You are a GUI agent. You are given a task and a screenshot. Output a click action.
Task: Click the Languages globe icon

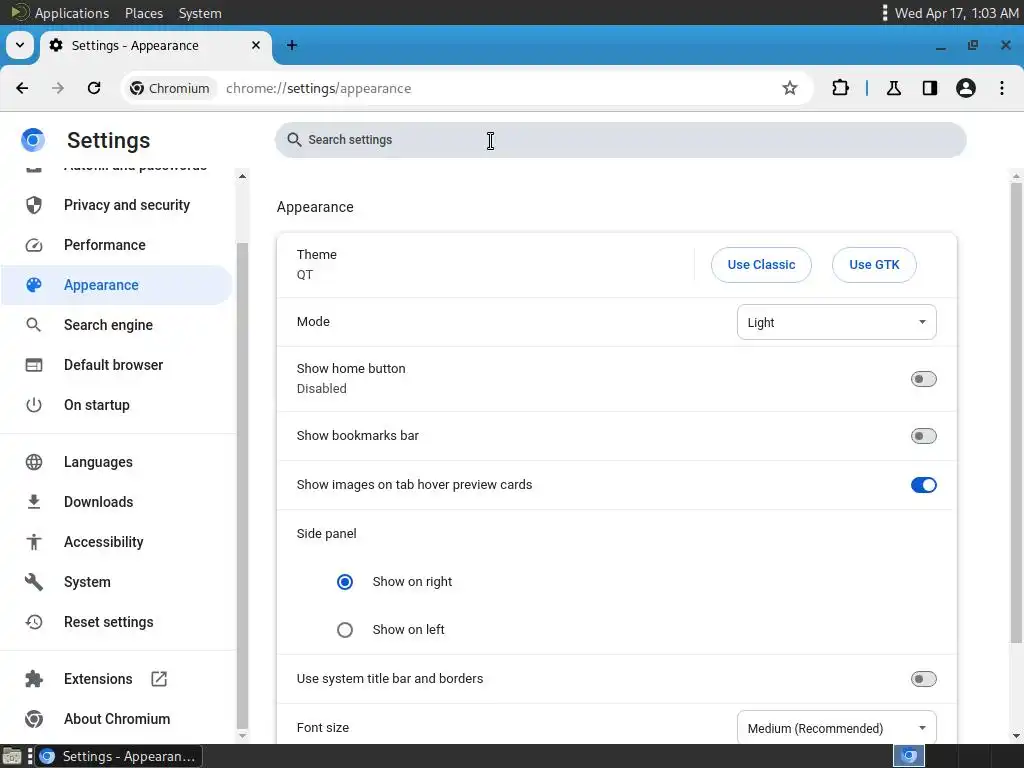34,462
